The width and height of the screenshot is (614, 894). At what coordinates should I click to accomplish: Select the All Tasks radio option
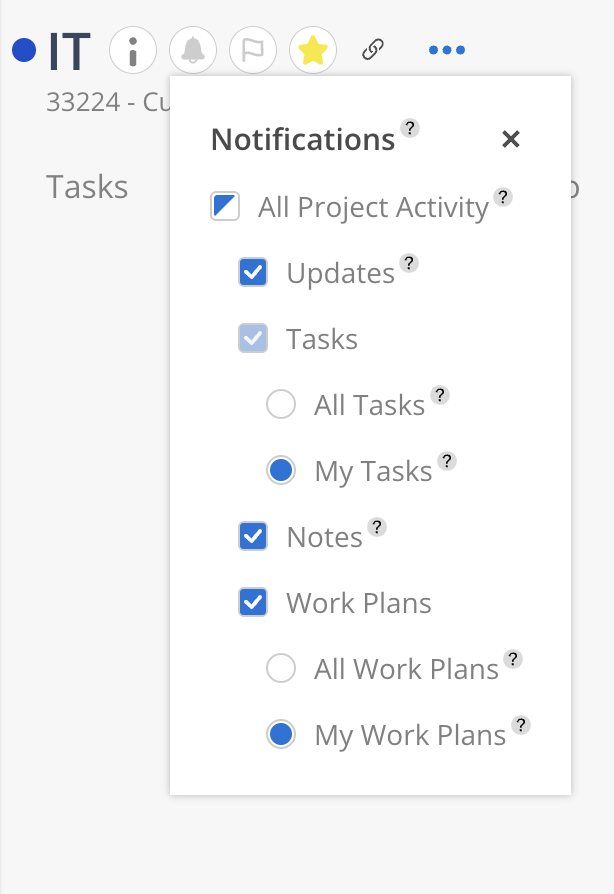click(281, 404)
